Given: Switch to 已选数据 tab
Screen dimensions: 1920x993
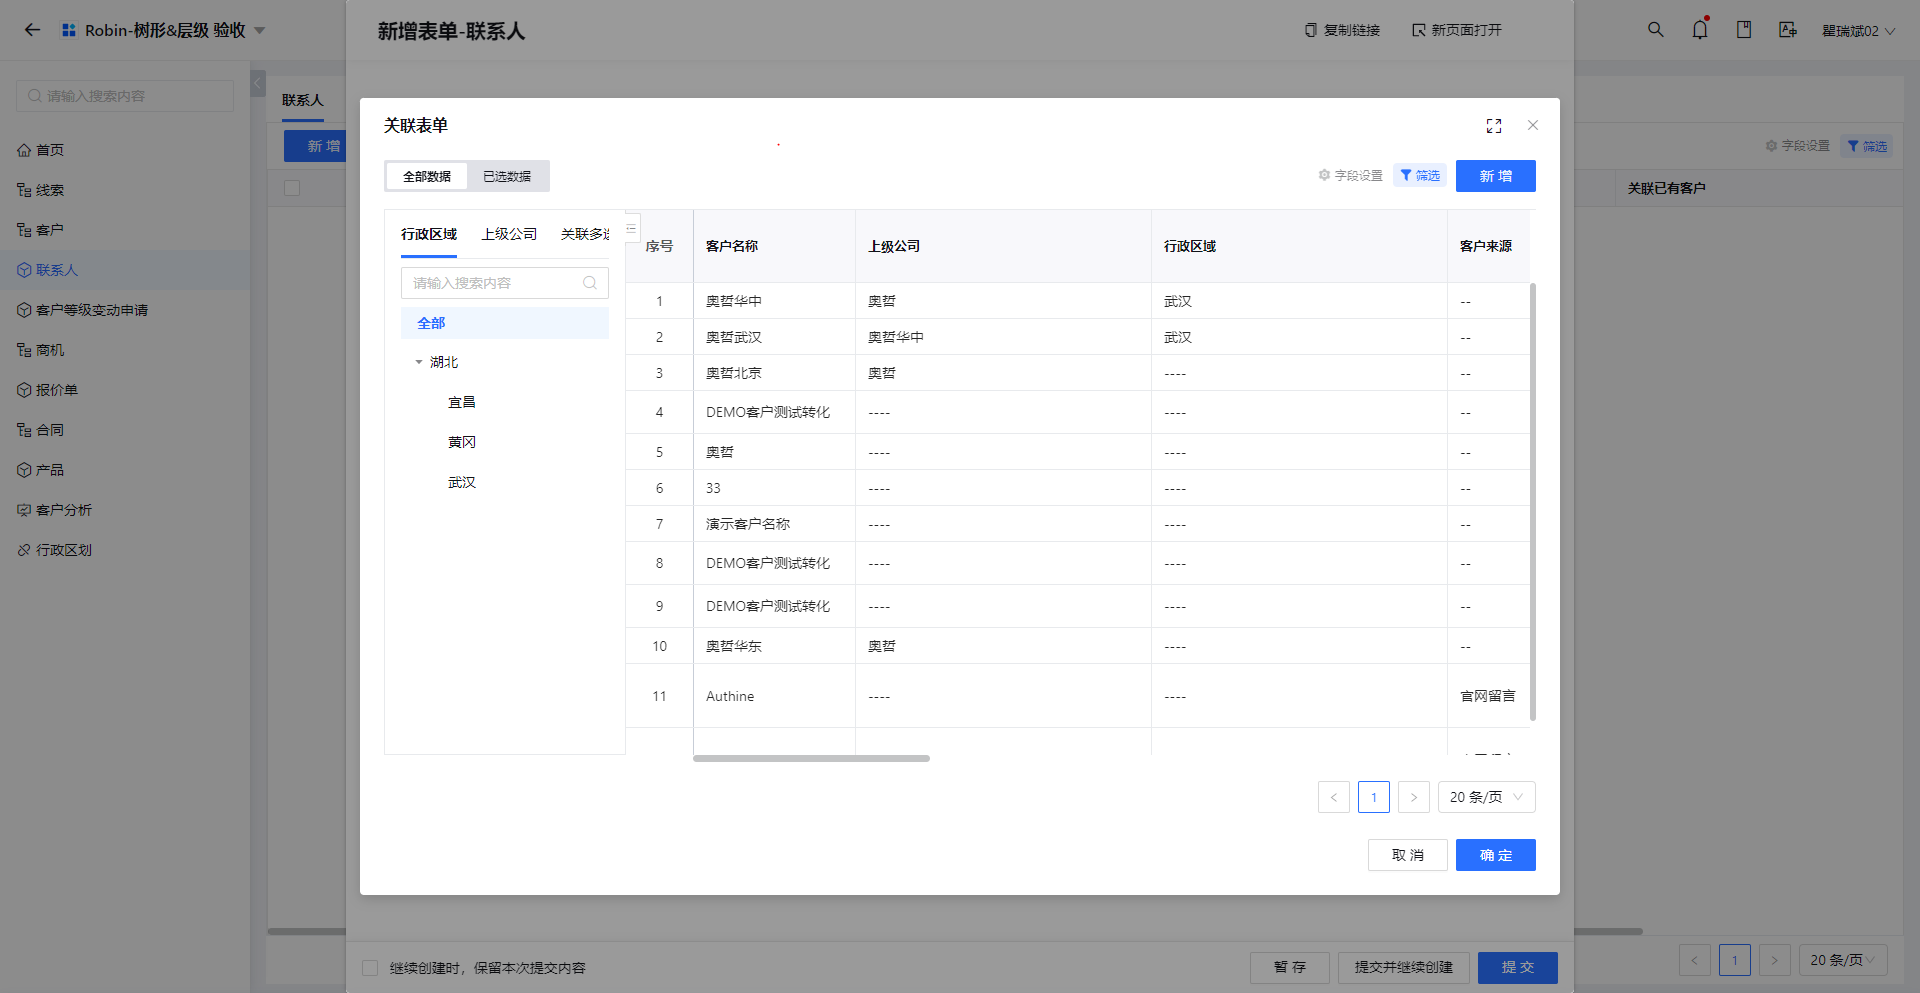Looking at the screenshot, I should 507,176.
